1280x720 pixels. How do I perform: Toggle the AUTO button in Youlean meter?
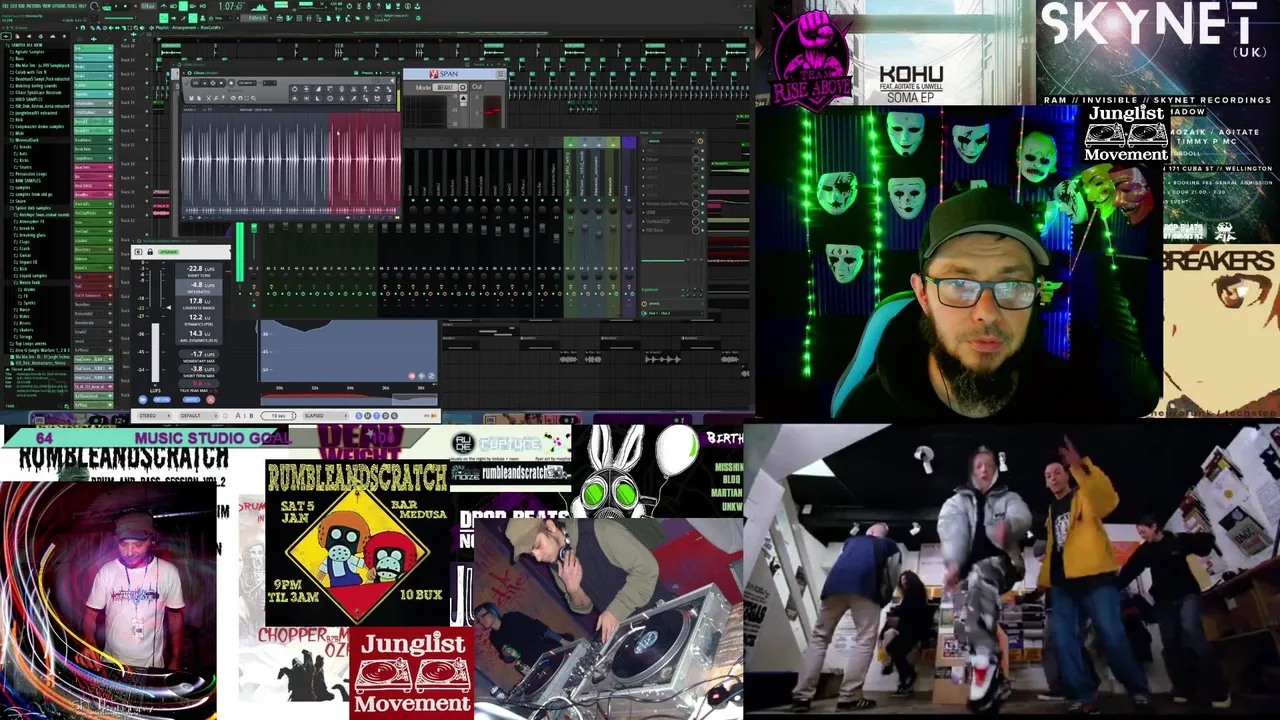pyautogui.click(x=191, y=399)
